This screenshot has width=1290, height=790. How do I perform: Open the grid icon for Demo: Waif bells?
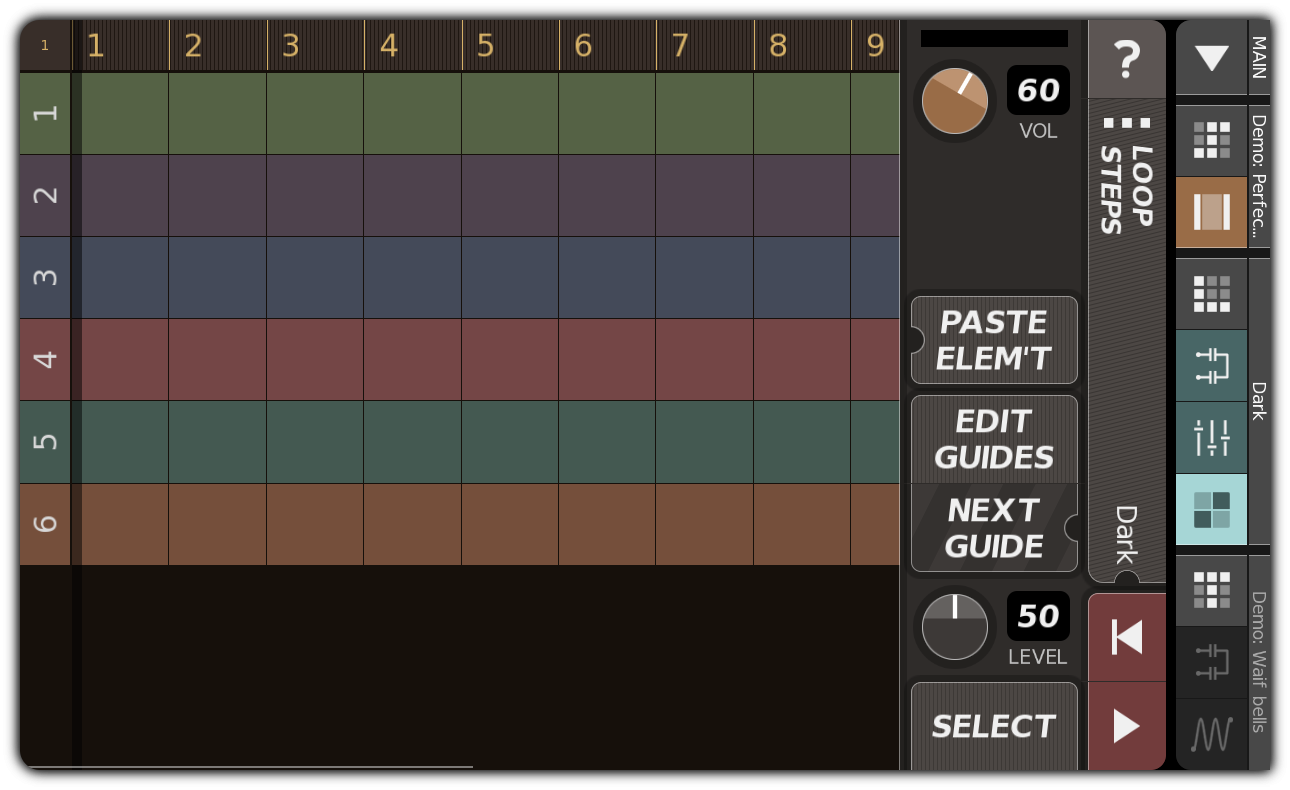[1211, 590]
